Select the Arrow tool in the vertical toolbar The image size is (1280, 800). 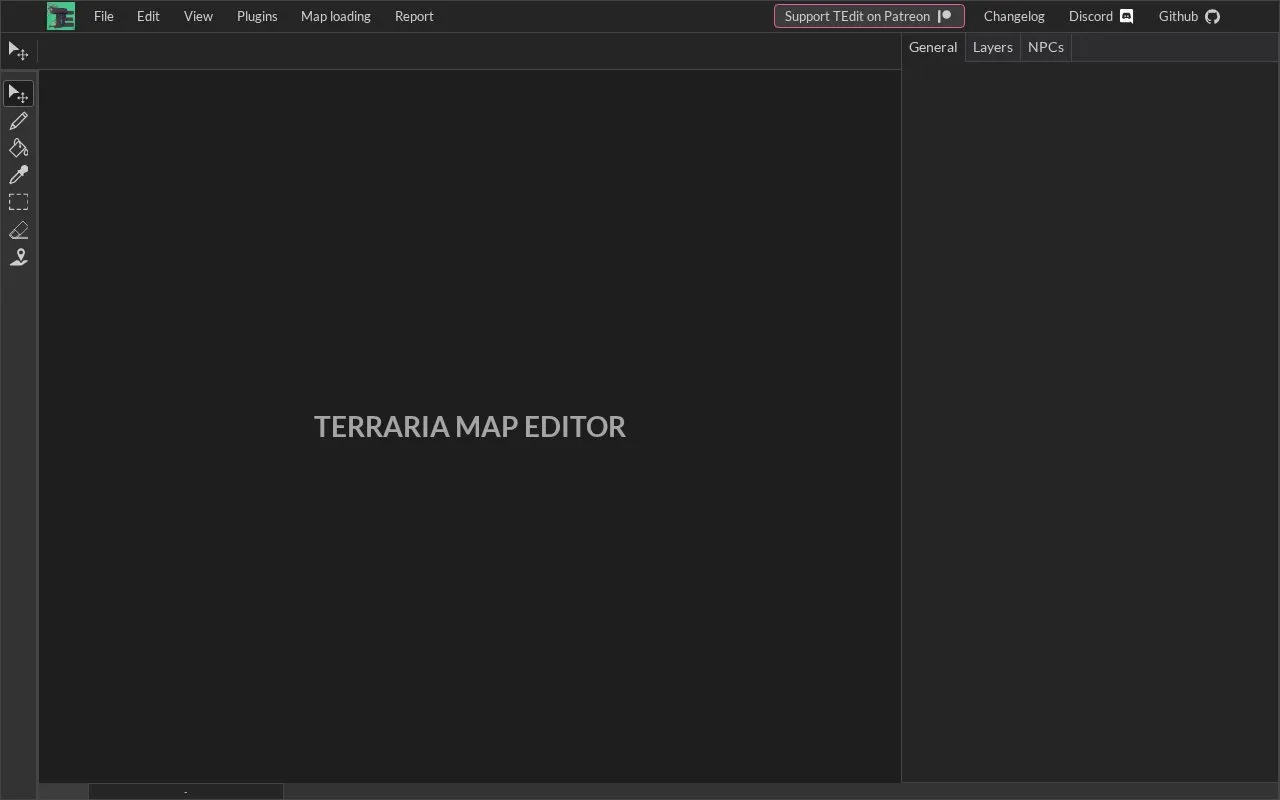18,93
